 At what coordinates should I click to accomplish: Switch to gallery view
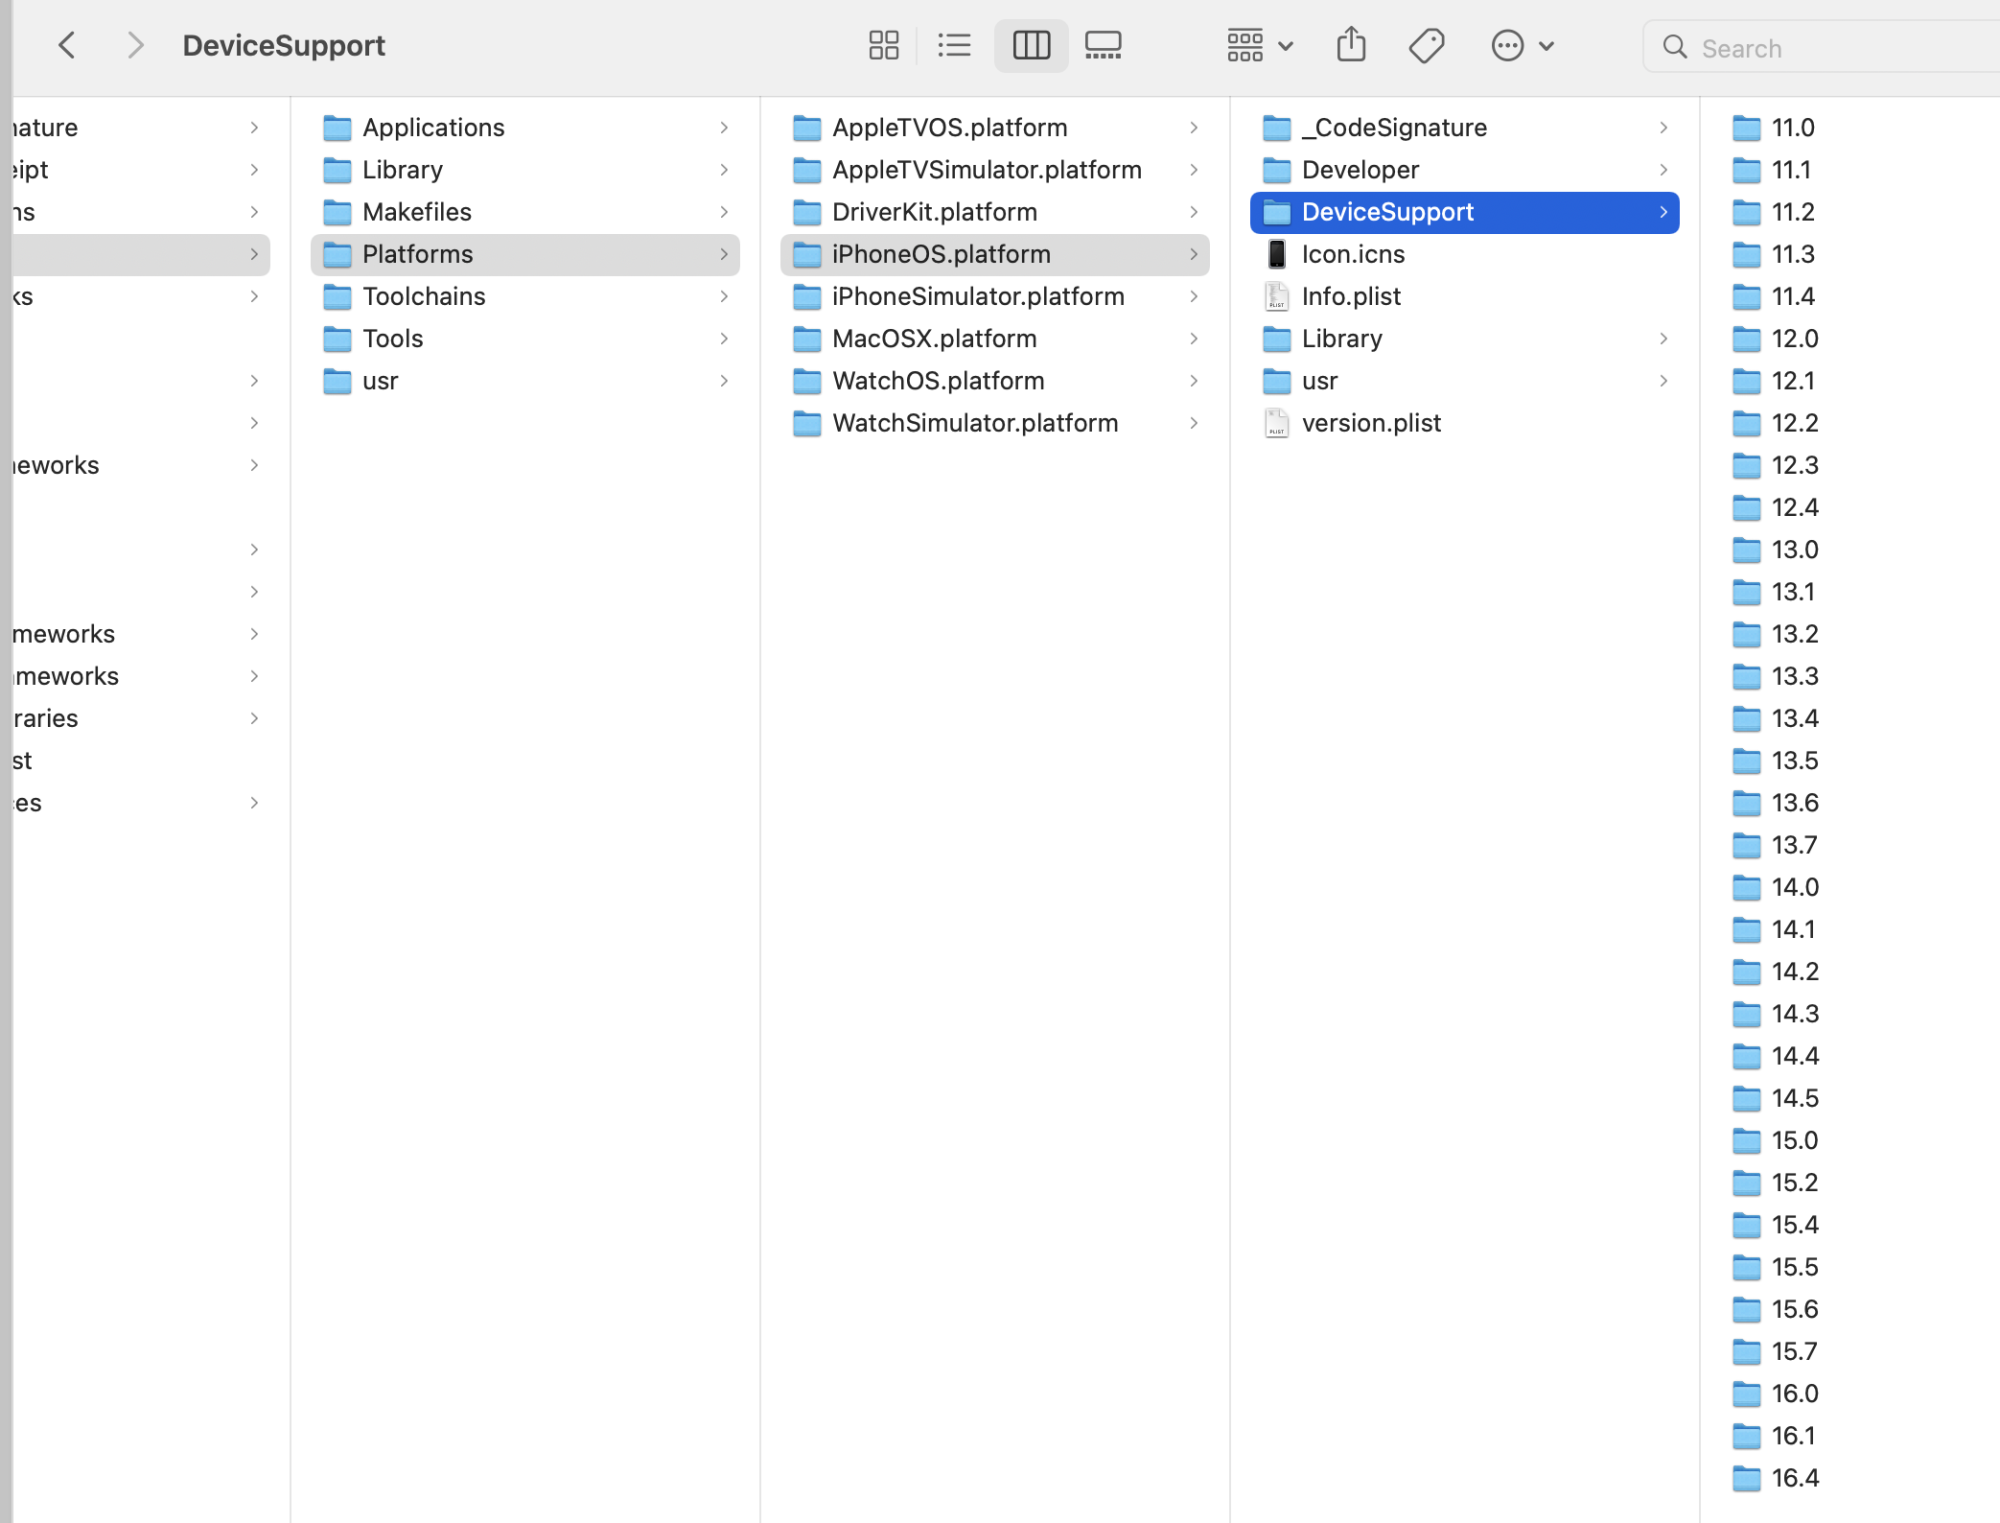[x=1103, y=45]
